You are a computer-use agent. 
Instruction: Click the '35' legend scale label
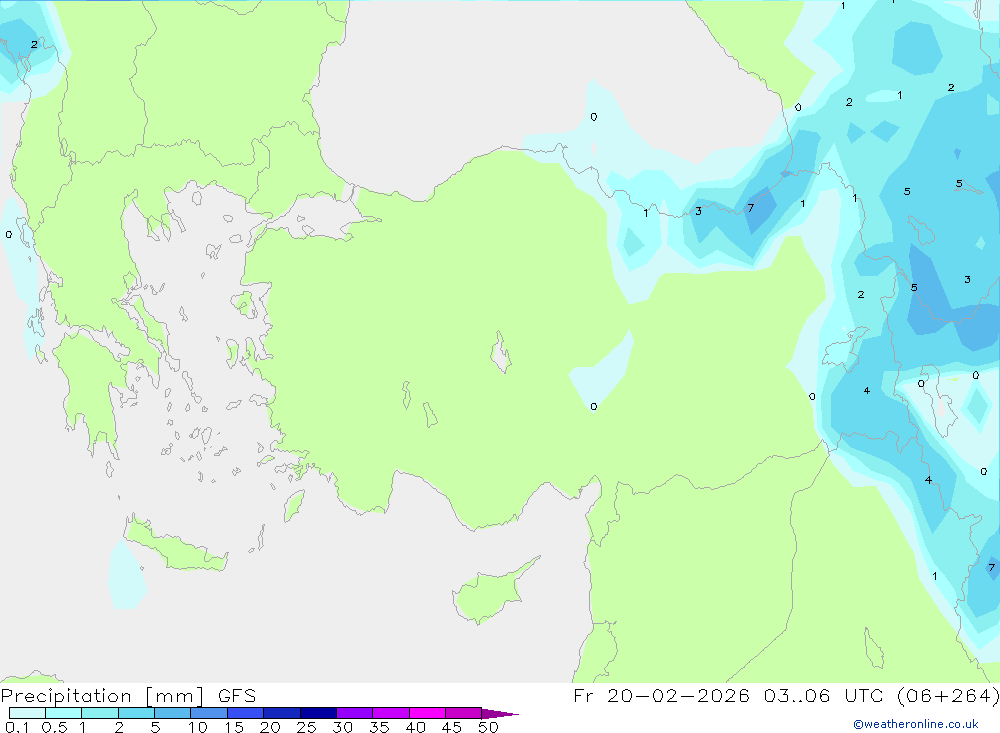(379, 727)
